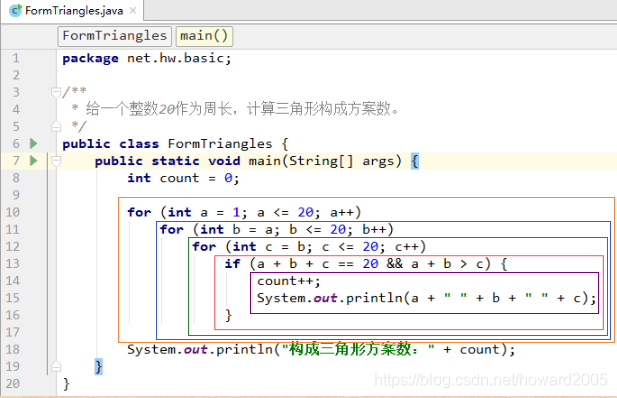Image resolution: width=617 pixels, height=398 pixels.
Task: Click 'String[] args' in the main signature
Action: coord(341,161)
